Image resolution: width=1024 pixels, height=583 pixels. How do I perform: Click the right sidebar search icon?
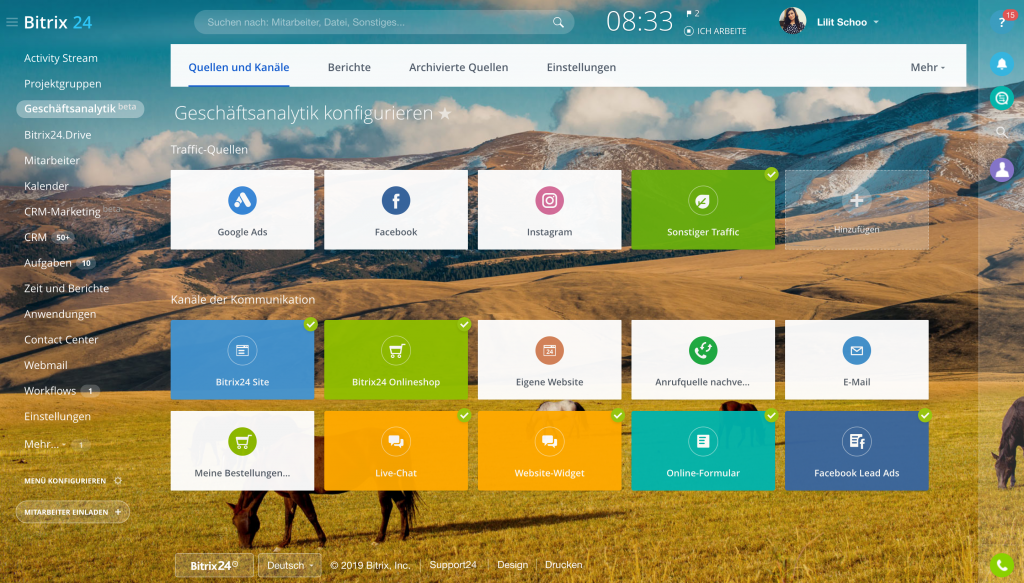[1001, 132]
